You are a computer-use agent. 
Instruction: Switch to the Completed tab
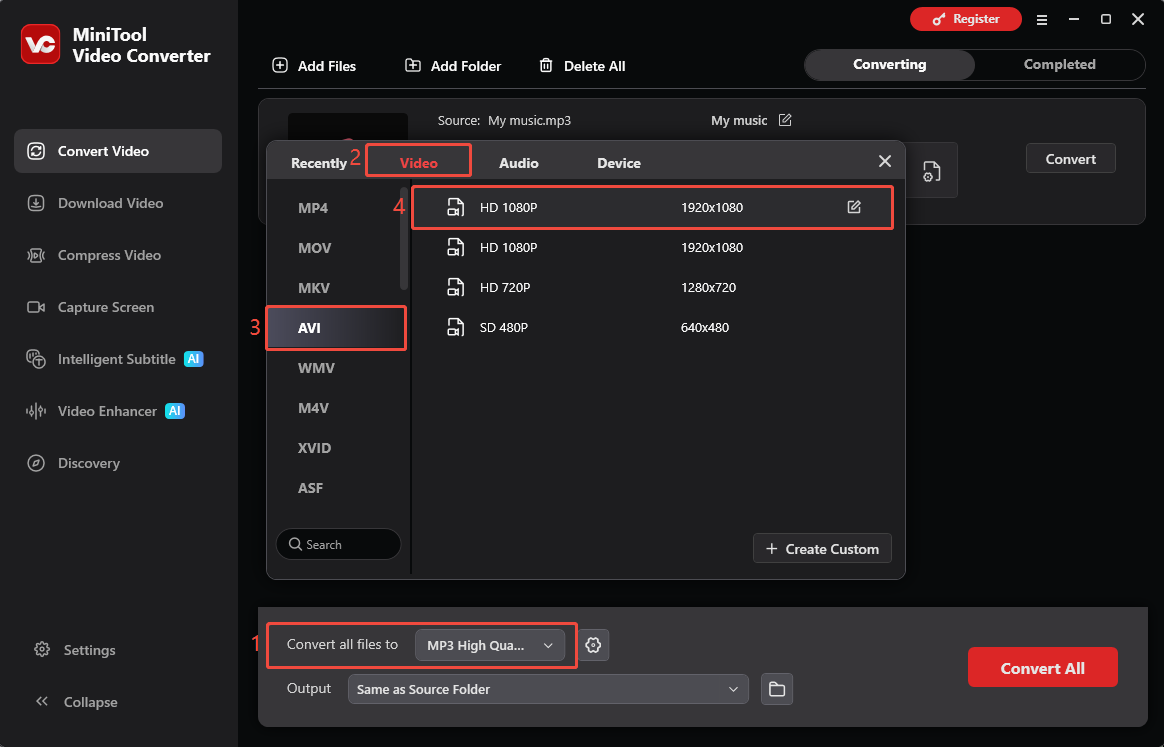[x=1059, y=65]
